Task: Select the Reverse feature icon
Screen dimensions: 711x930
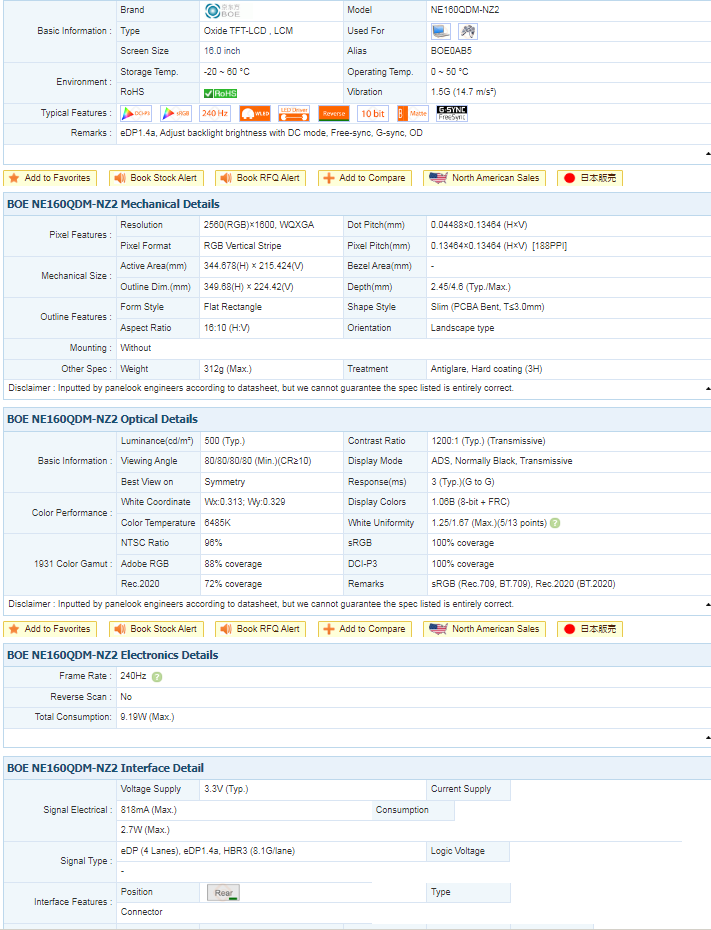Action: click(334, 113)
